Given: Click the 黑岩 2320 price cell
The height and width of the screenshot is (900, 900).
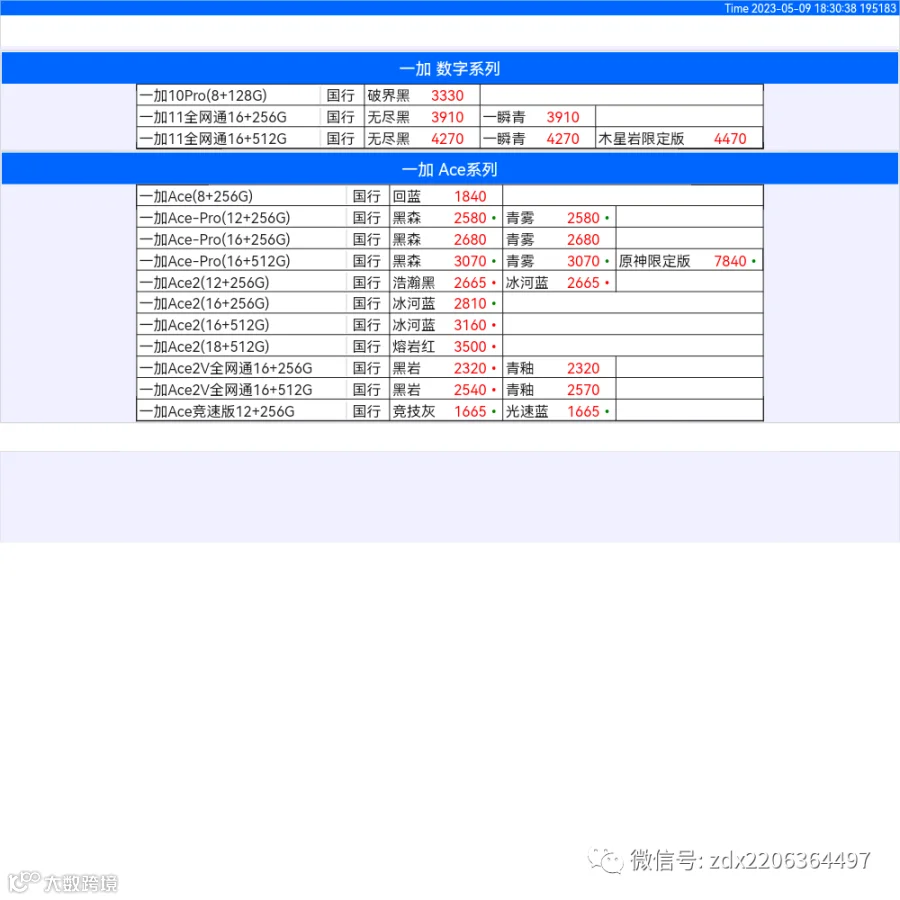Looking at the screenshot, I should [x=446, y=368].
